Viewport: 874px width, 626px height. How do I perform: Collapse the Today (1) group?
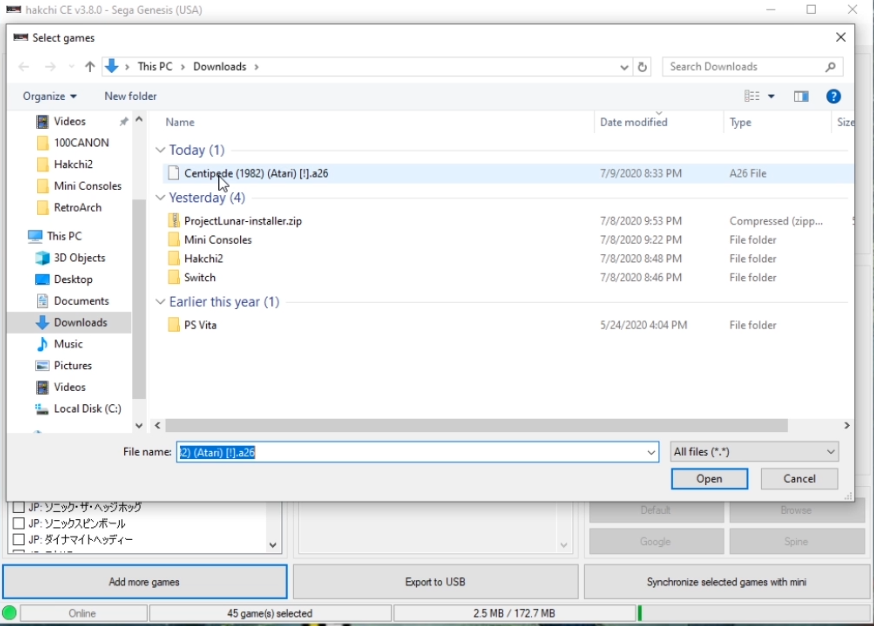tap(161, 150)
